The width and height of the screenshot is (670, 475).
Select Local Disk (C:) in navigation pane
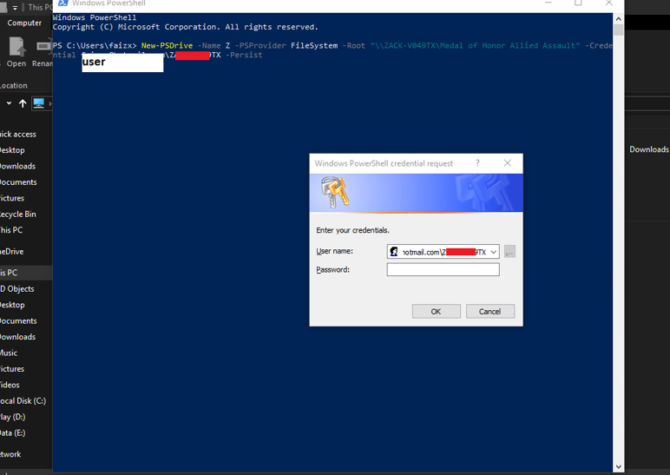click(23, 400)
